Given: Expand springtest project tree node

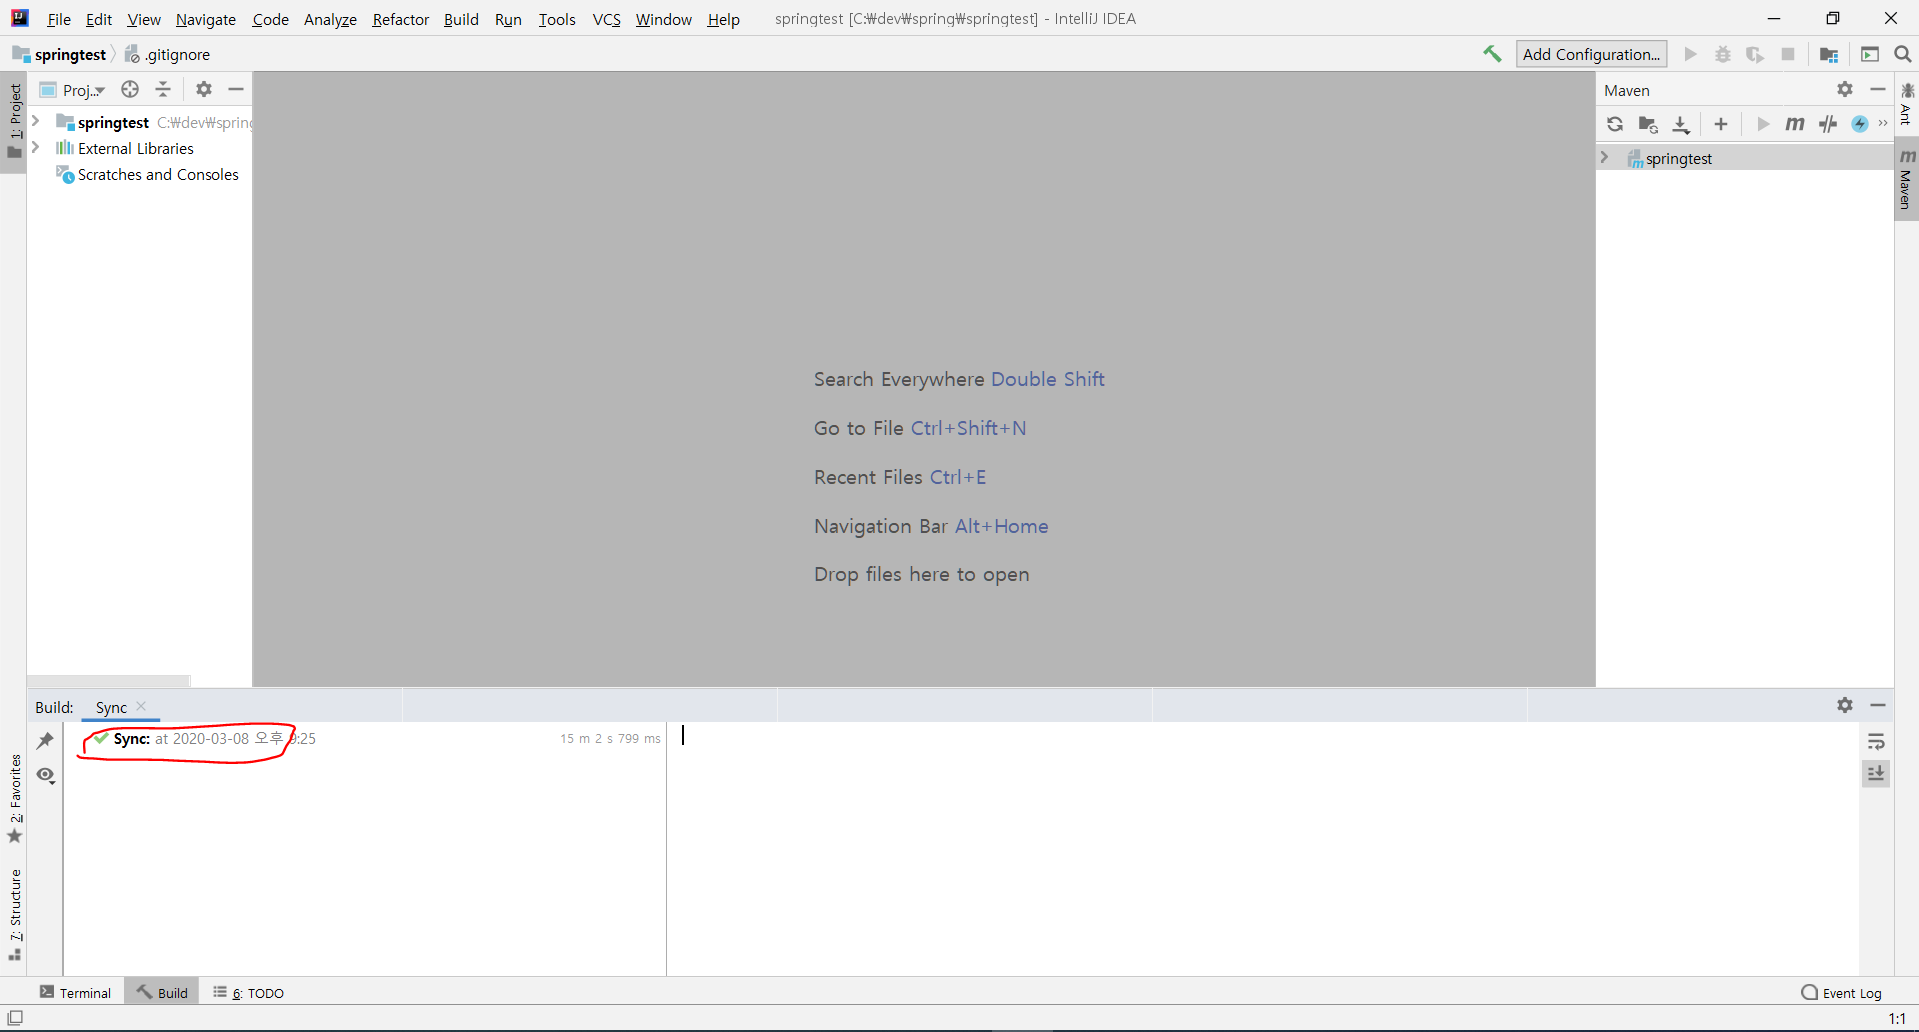Looking at the screenshot, I should tap(36, 121).
